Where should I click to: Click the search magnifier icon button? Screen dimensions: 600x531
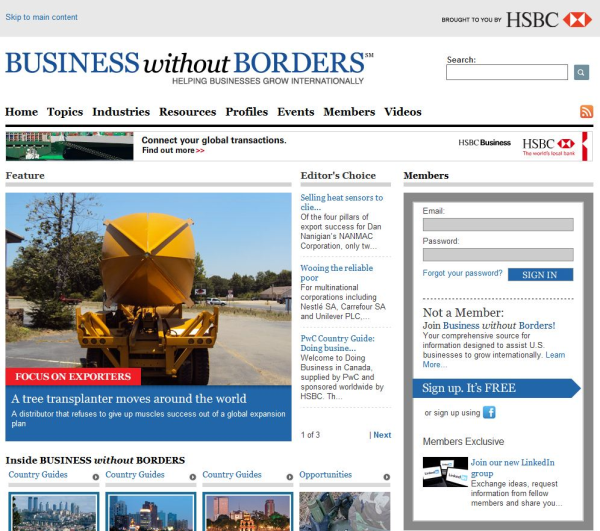(x=581, y=72)
